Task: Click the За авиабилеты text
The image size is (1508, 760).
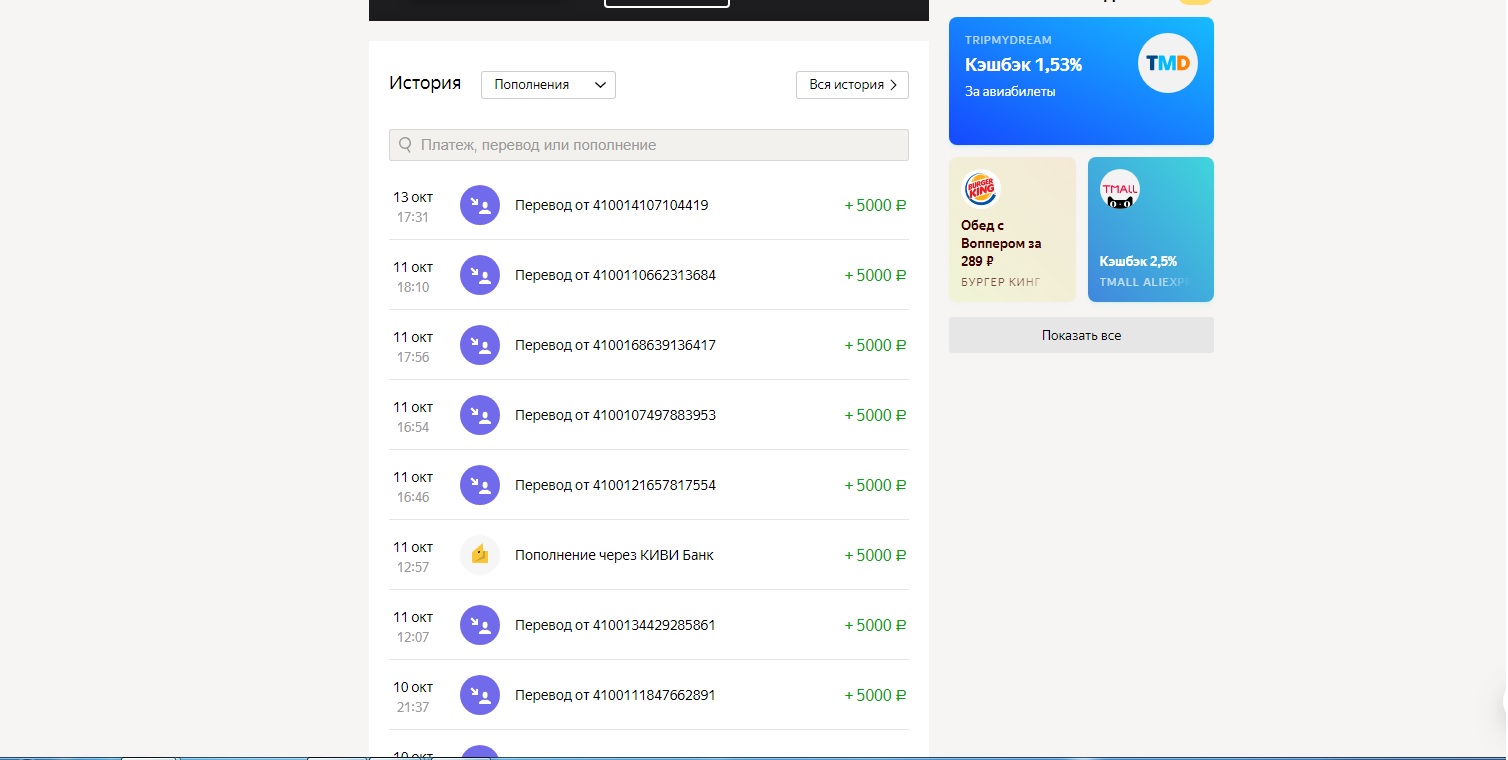Action: coord(1010,92)
